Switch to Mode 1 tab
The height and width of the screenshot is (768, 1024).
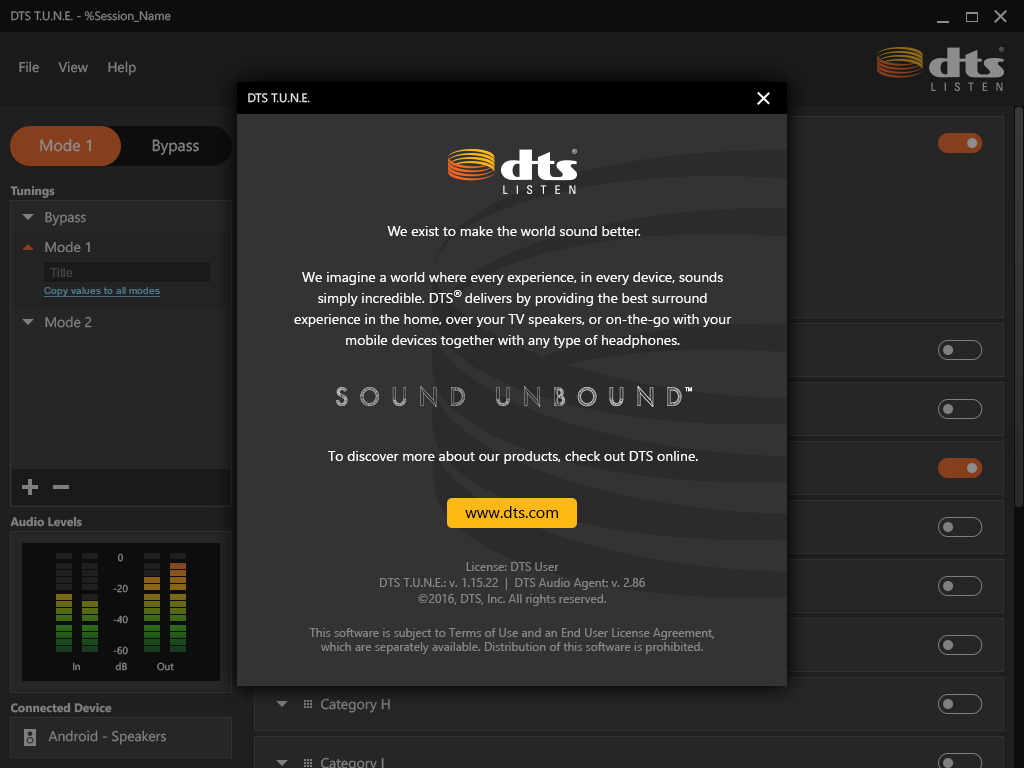[65, 146]
